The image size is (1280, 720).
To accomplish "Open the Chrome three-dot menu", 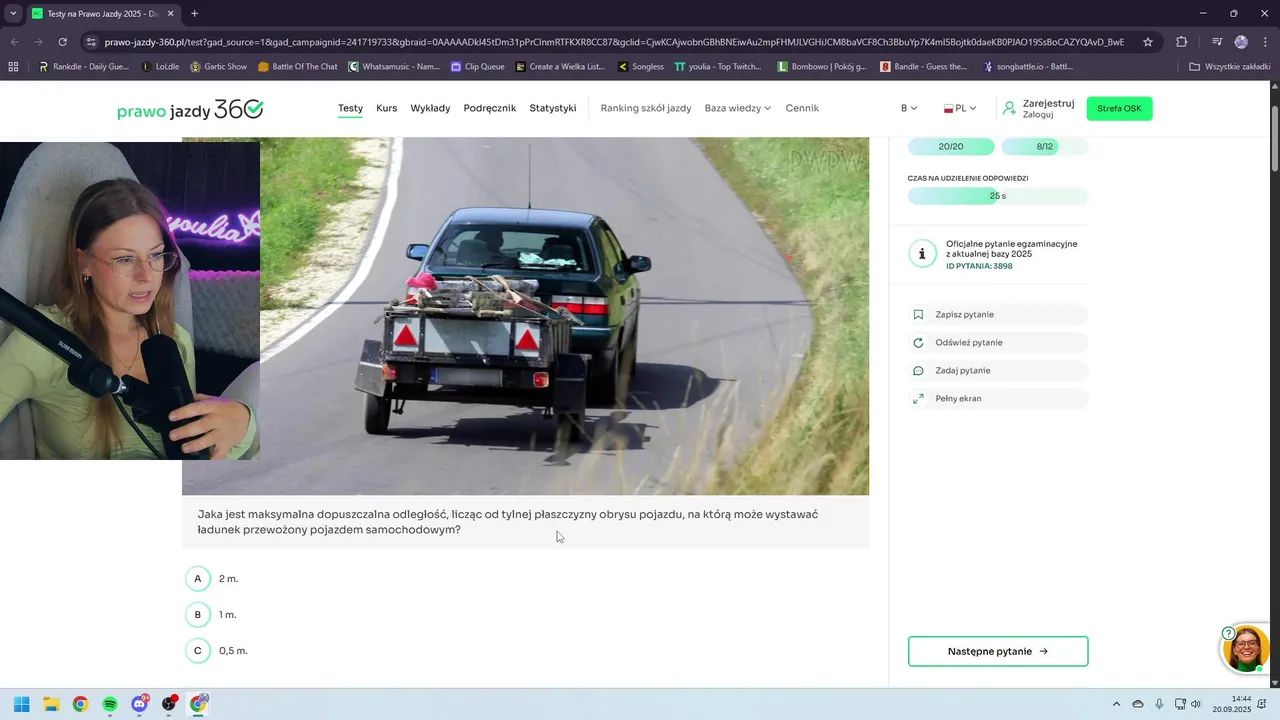I will click(1264, 42).
